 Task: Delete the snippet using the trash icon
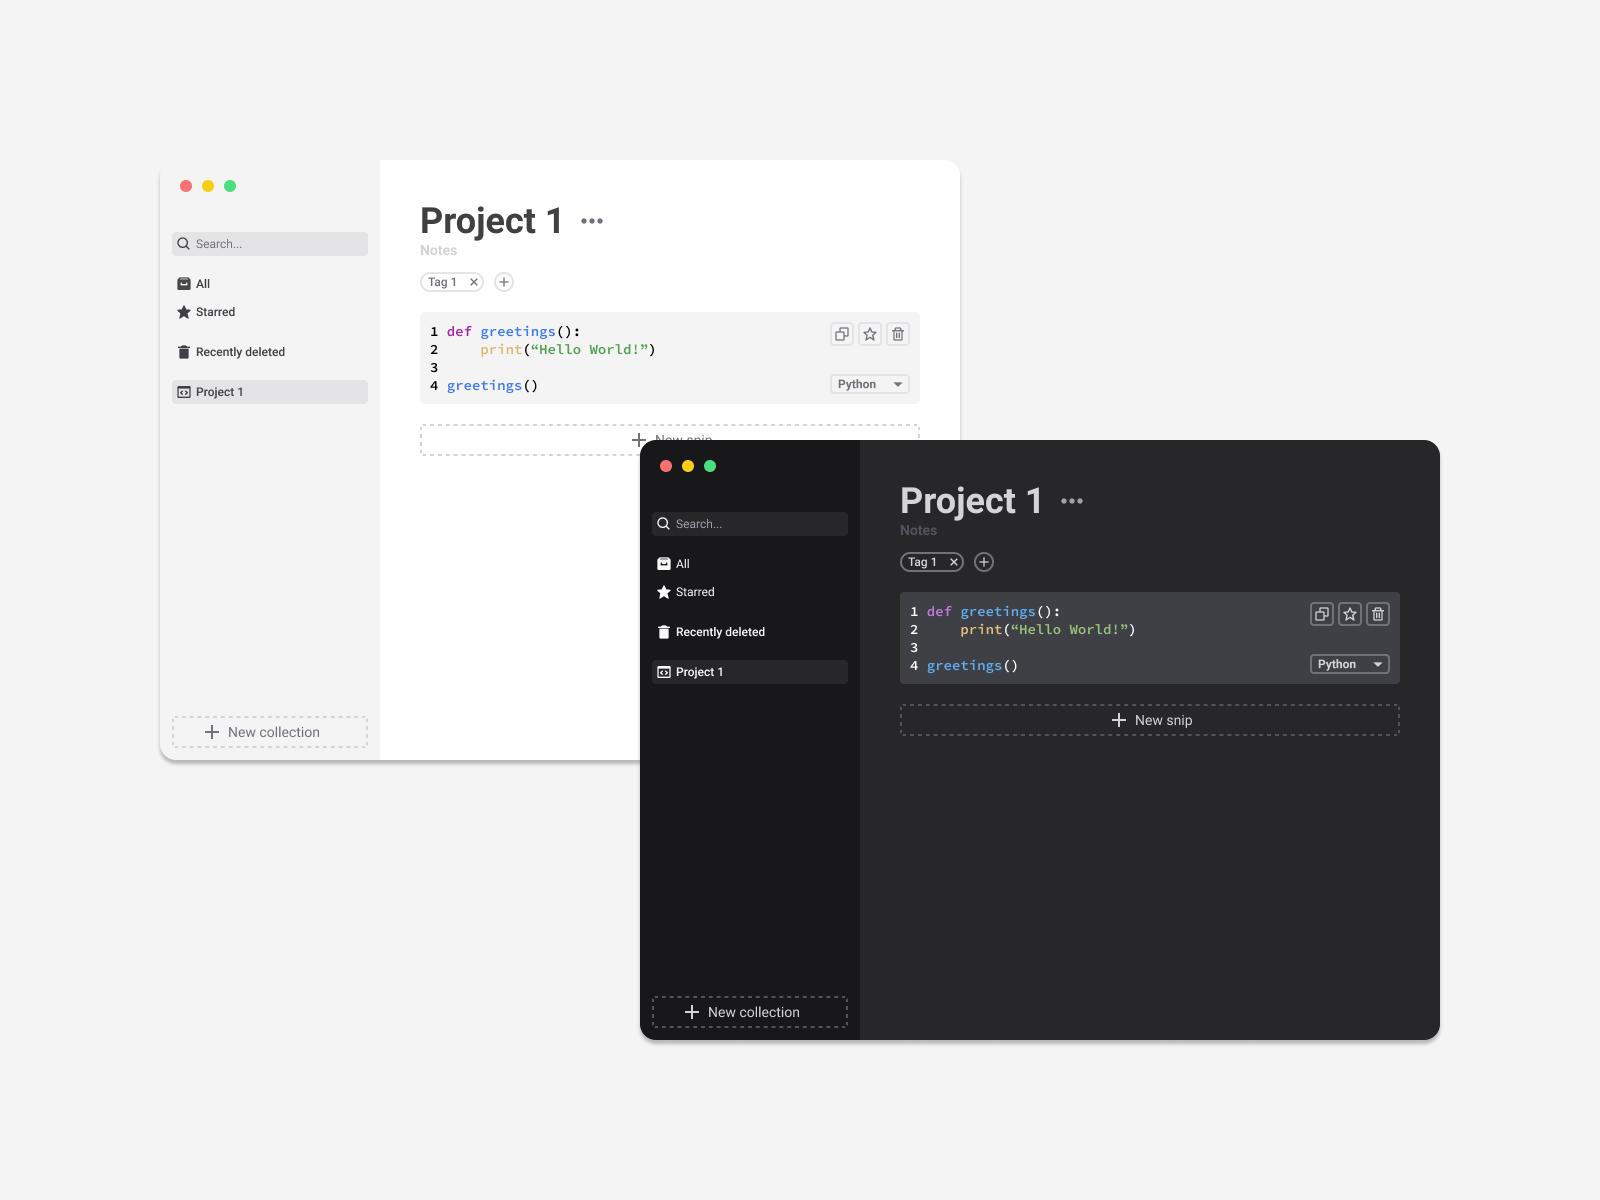pos(898,334)
